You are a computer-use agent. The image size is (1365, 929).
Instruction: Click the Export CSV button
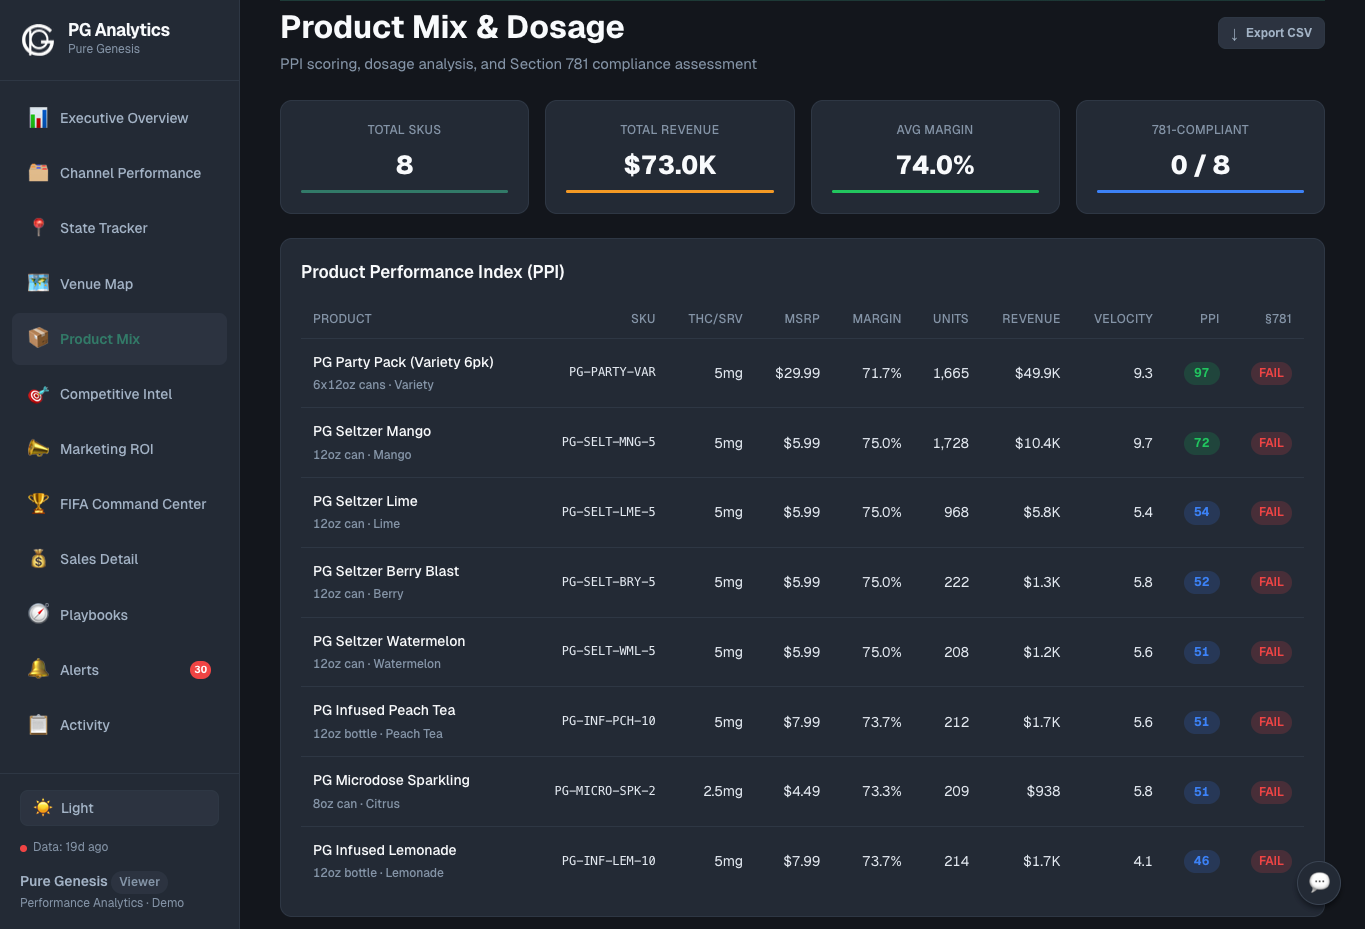click(x=1271, y=32)
